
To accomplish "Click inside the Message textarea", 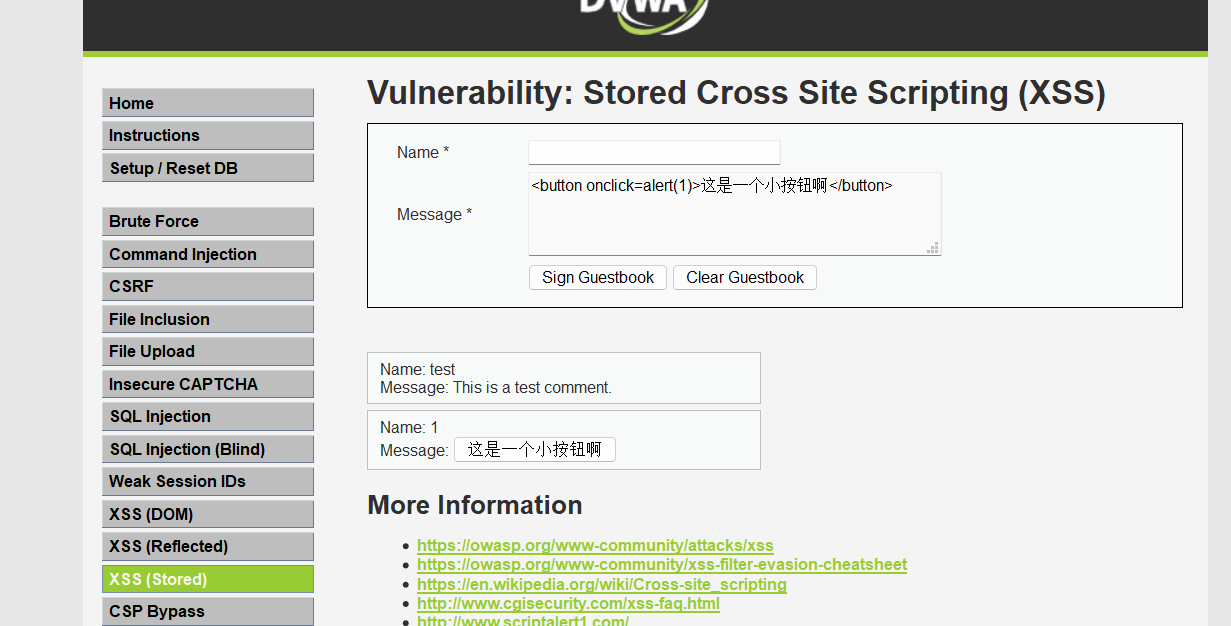I will (x=734, y=214).
